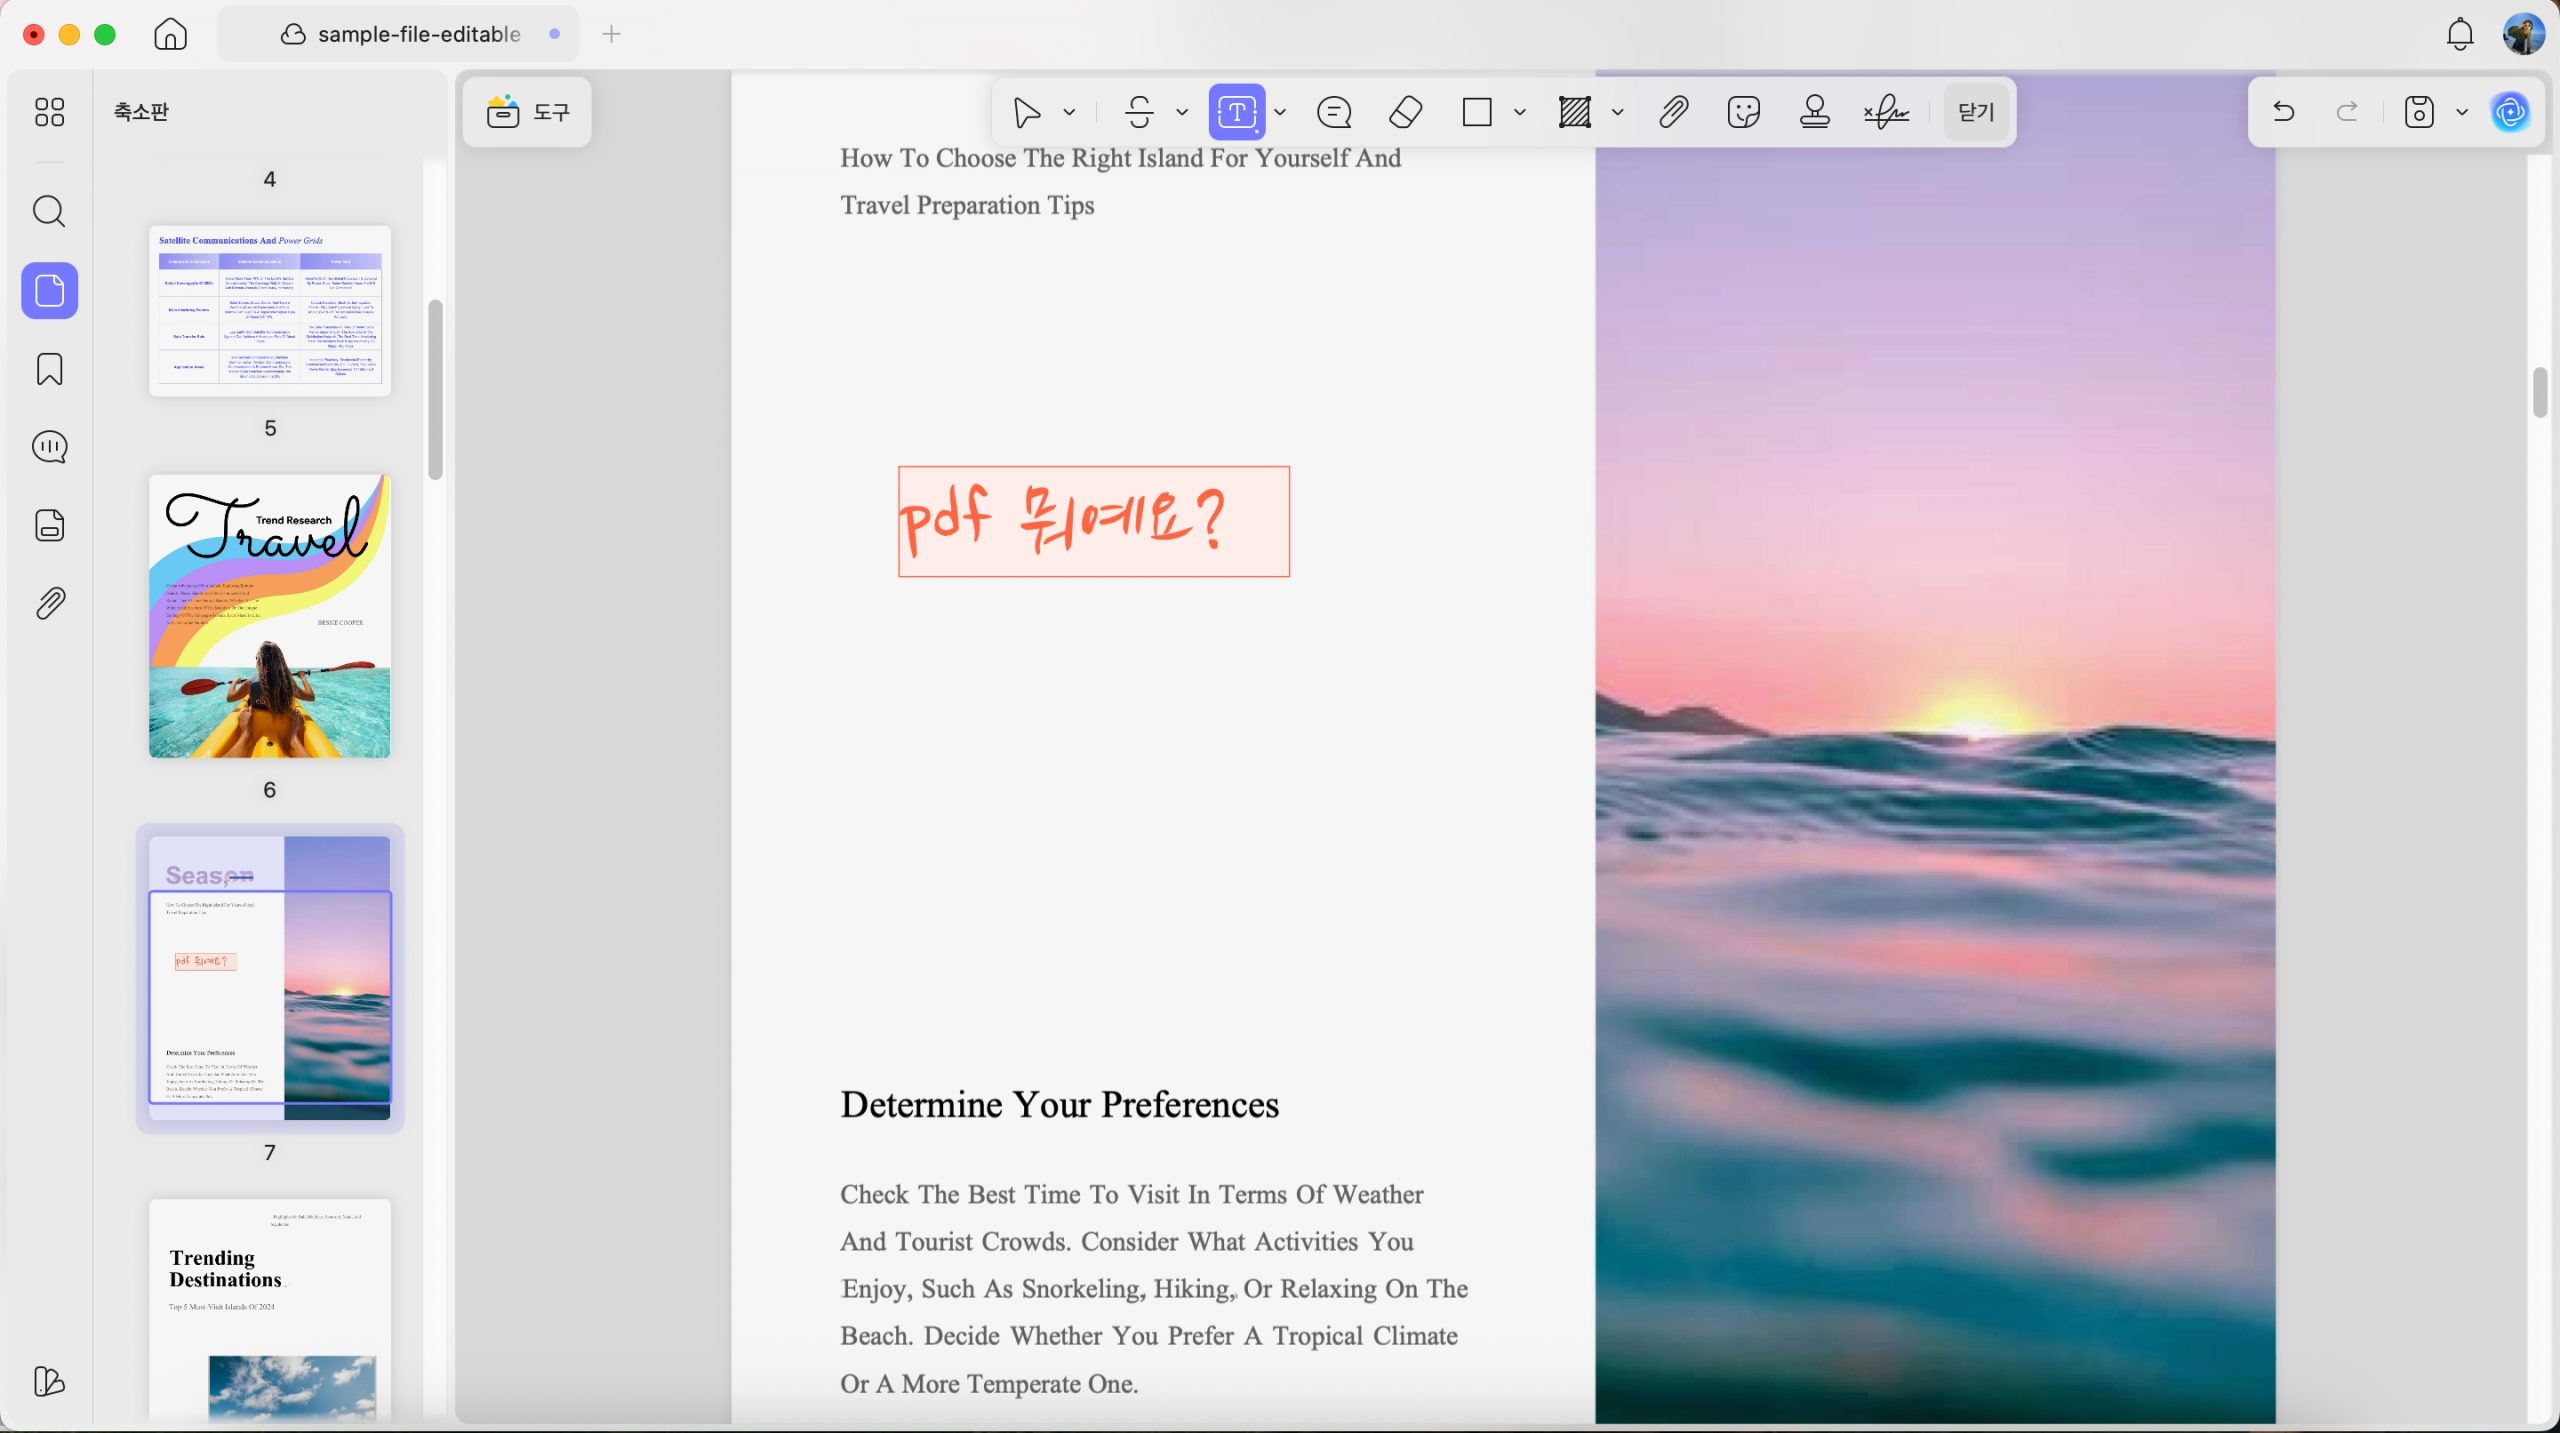Image resolution: width=2560 pixels, height=1433 pixels.
Task: Select the sticker tool icon
Action: tap(1743, 112)
